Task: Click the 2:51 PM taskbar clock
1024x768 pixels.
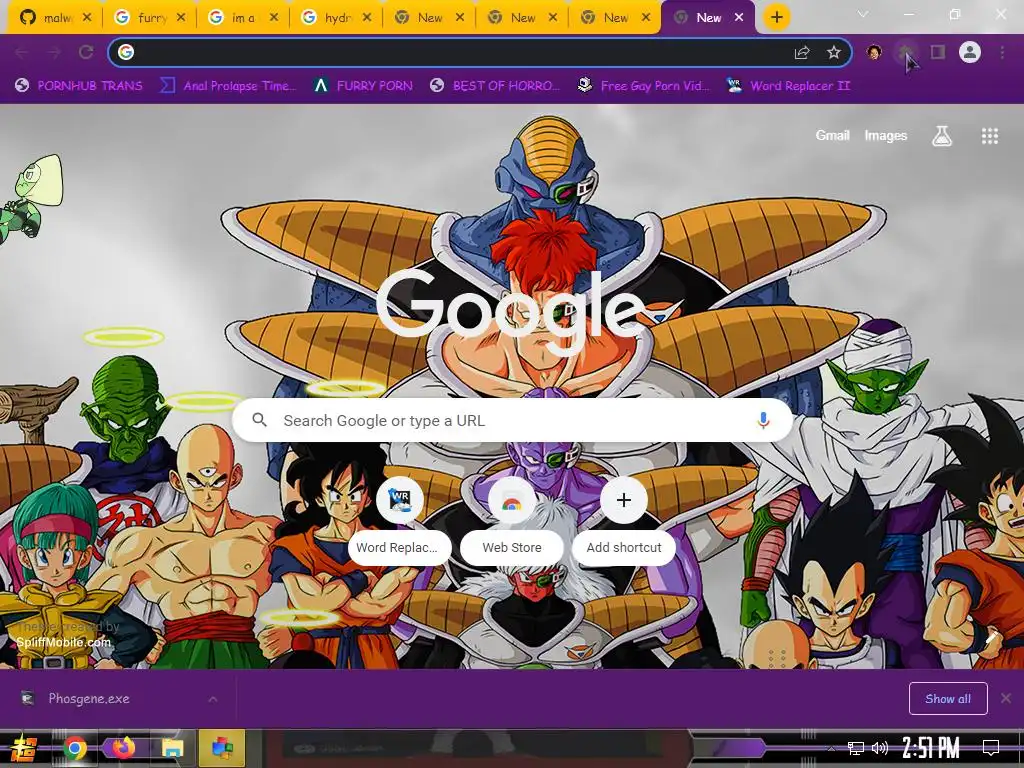Action: click(x=931, y=748)
